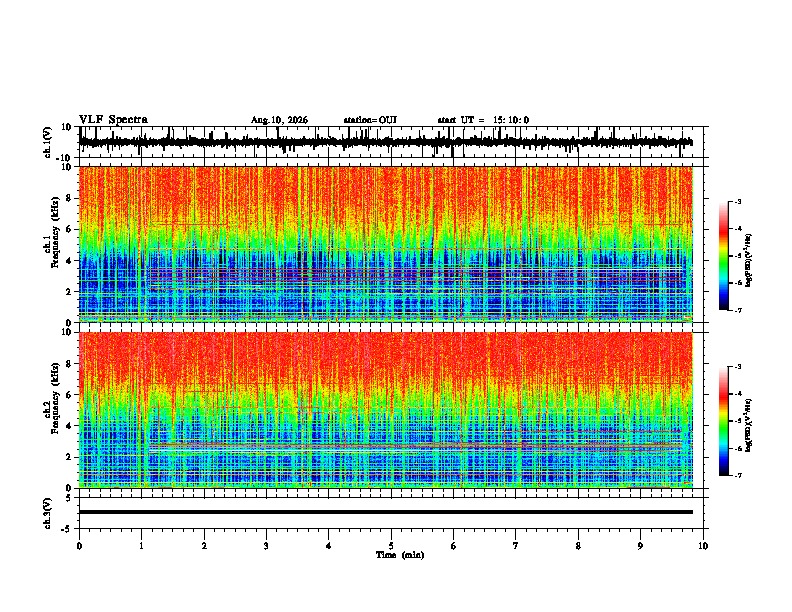792x612 pixels.
Task: Click time axis tick label "9"
Action: click(x=640, y=546)
